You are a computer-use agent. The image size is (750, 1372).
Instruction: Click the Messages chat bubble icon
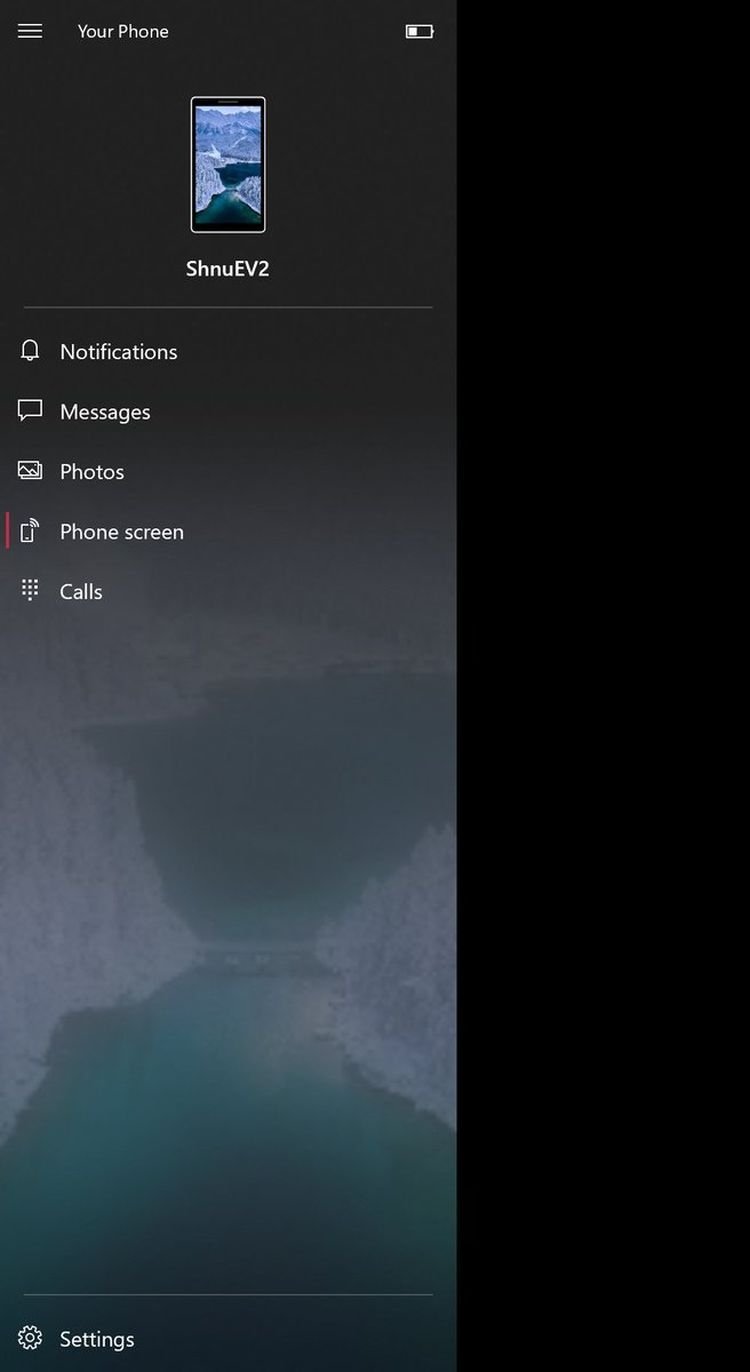(30, 411)
